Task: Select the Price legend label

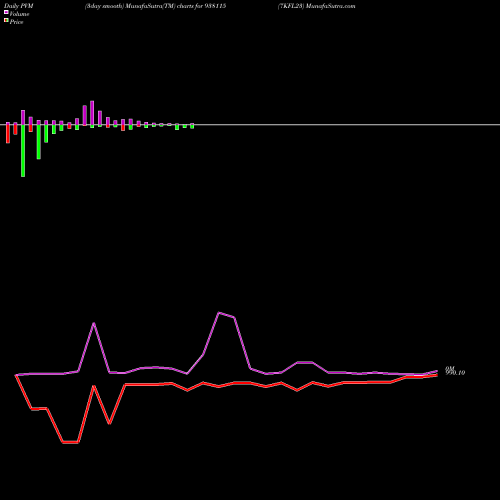Action: 16,22
